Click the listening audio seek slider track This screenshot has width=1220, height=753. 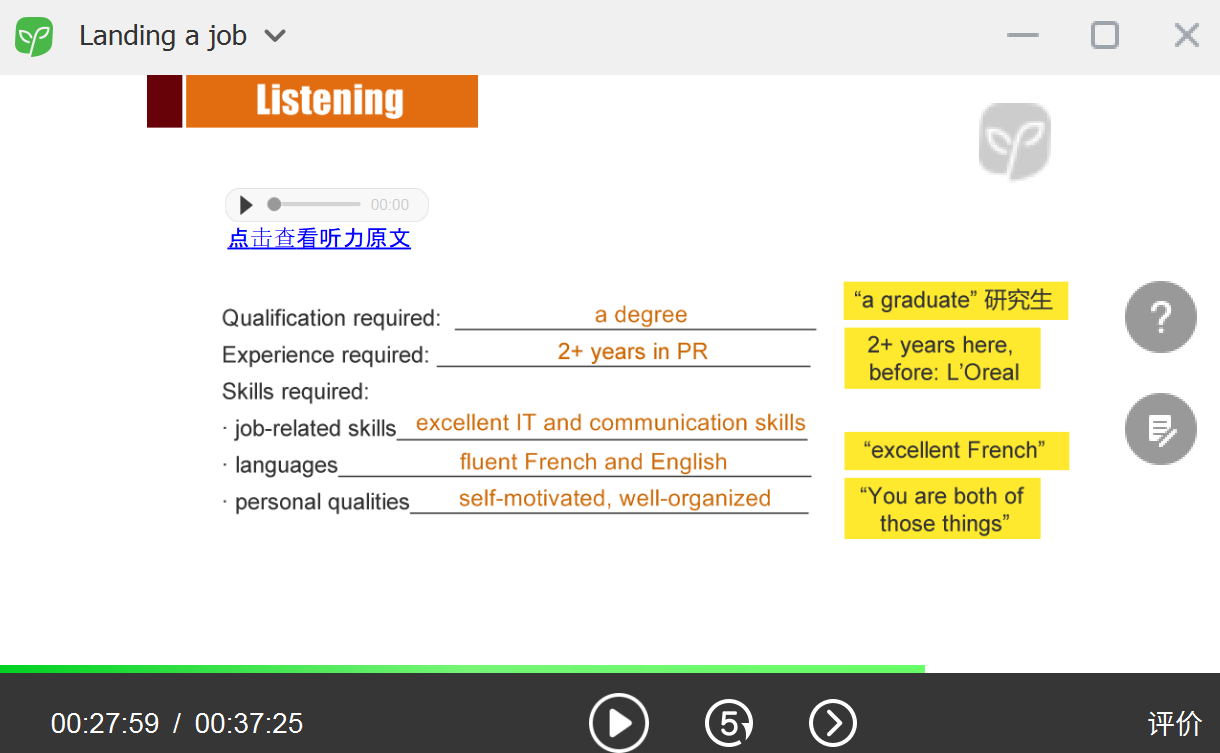click(315, 205)
